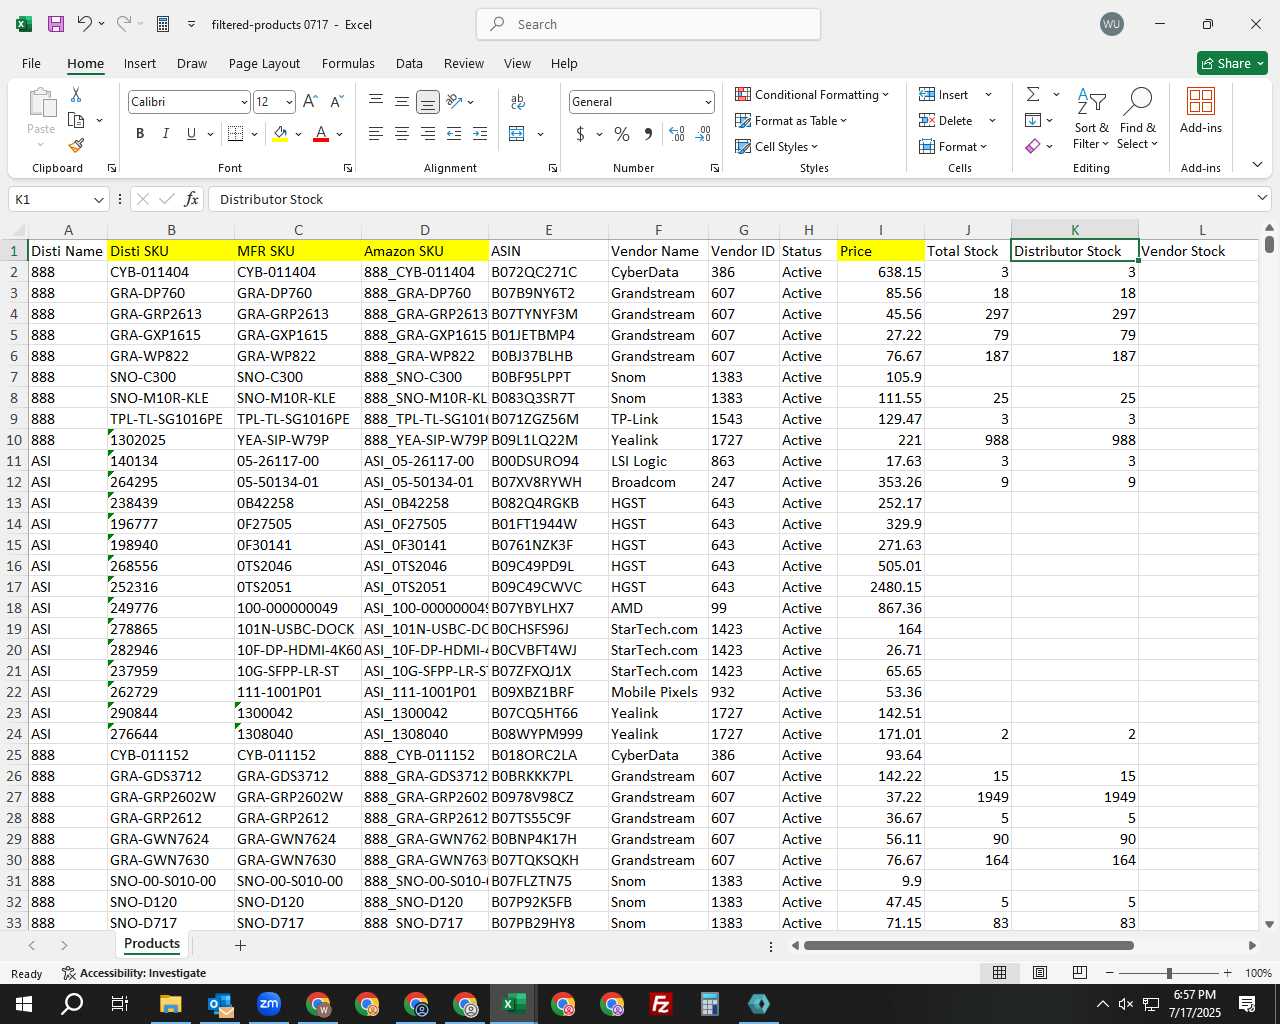Viewport: 1280px width, 1024px height.
Task: Click the Orientation text angle icon
Action: 455,101
